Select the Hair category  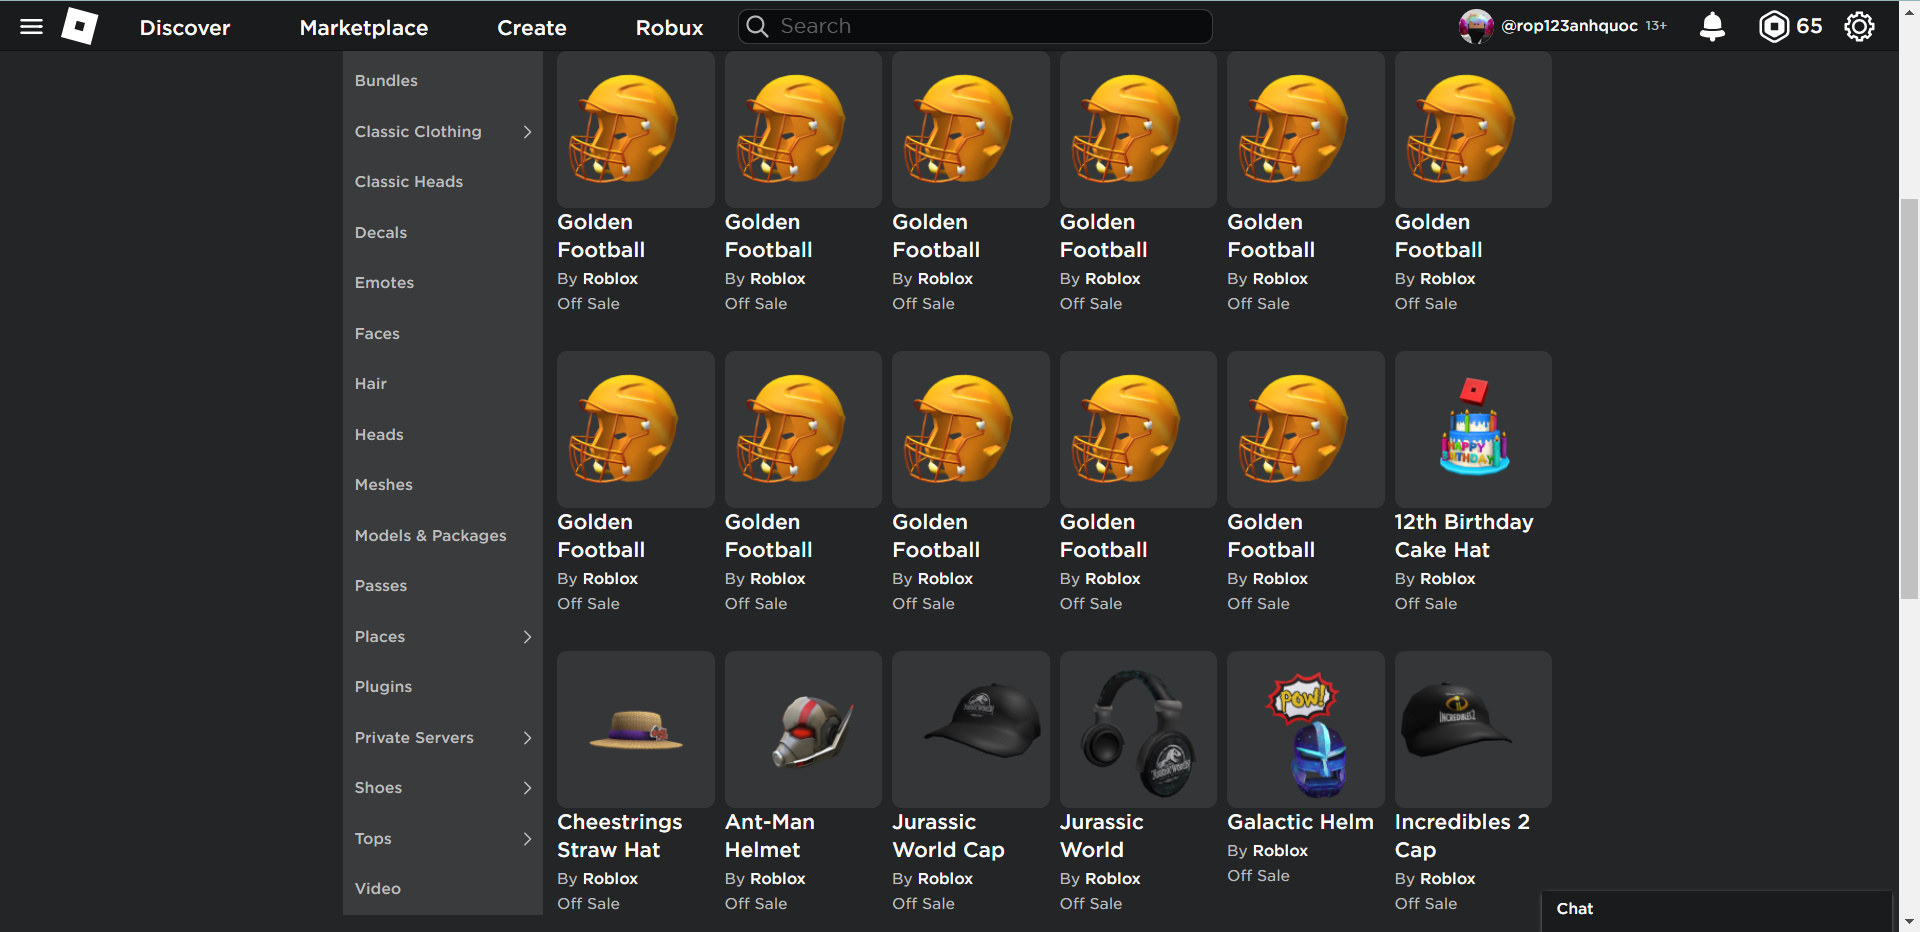click(x=371, y=384)
